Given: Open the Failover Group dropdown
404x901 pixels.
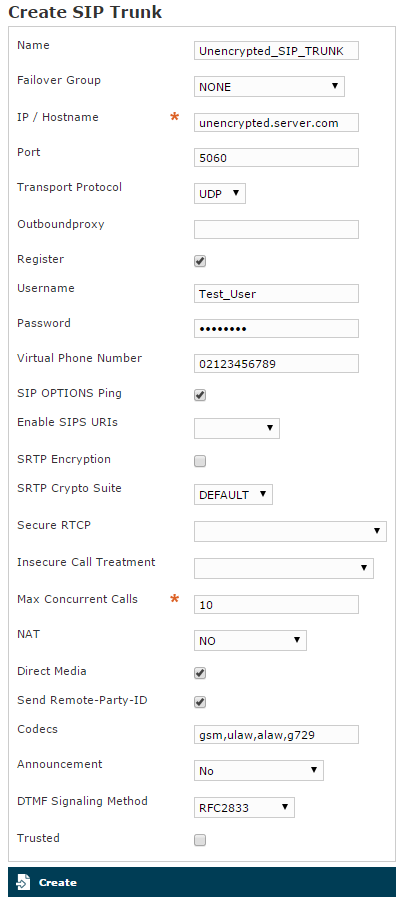Looking at the screenshot, I should [x=269, y=87].
